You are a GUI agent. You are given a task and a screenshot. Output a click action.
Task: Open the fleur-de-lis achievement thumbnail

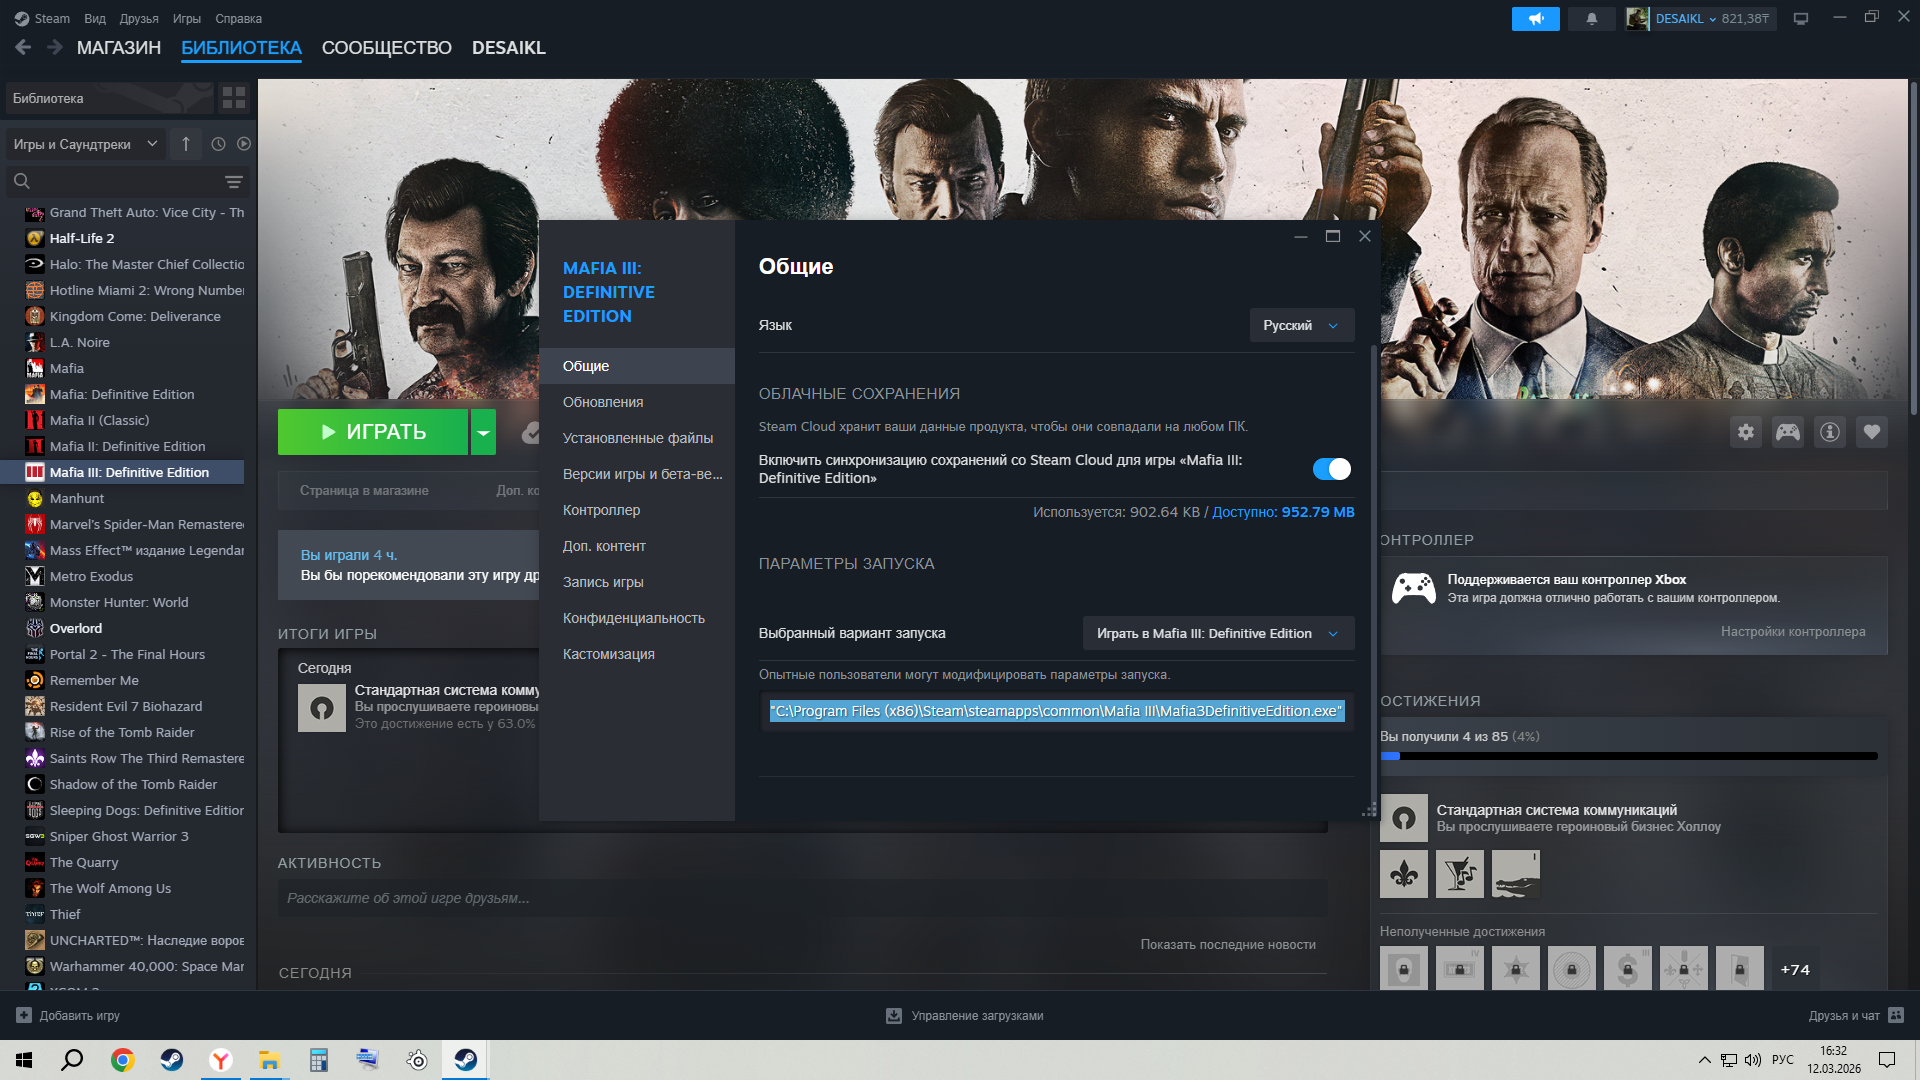1404,874
